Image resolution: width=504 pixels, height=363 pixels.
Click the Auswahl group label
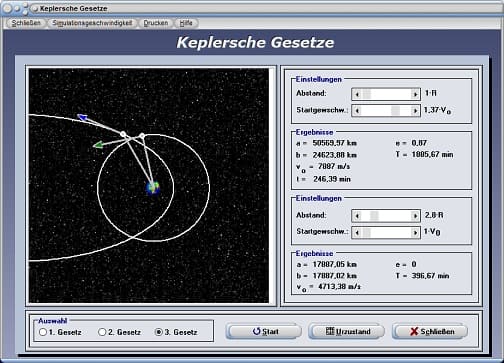pyautogui.click(x=52, y=321)
